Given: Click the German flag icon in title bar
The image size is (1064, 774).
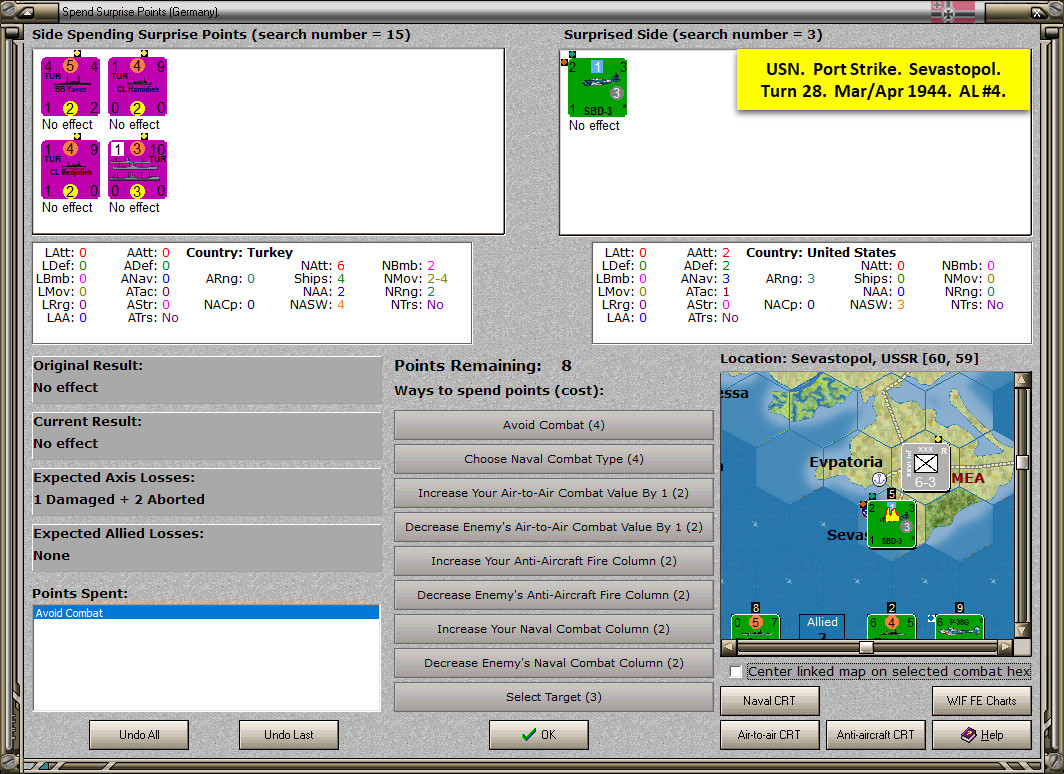Looking at the screenshot, I should click(x=952, y=12).
